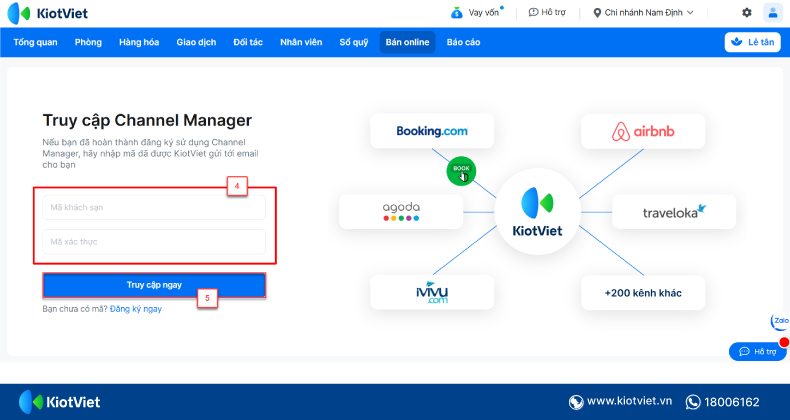Open the user account avatar icon
Image resolution: width=790 pixels, height=420 pixels.
pos(772,13)
